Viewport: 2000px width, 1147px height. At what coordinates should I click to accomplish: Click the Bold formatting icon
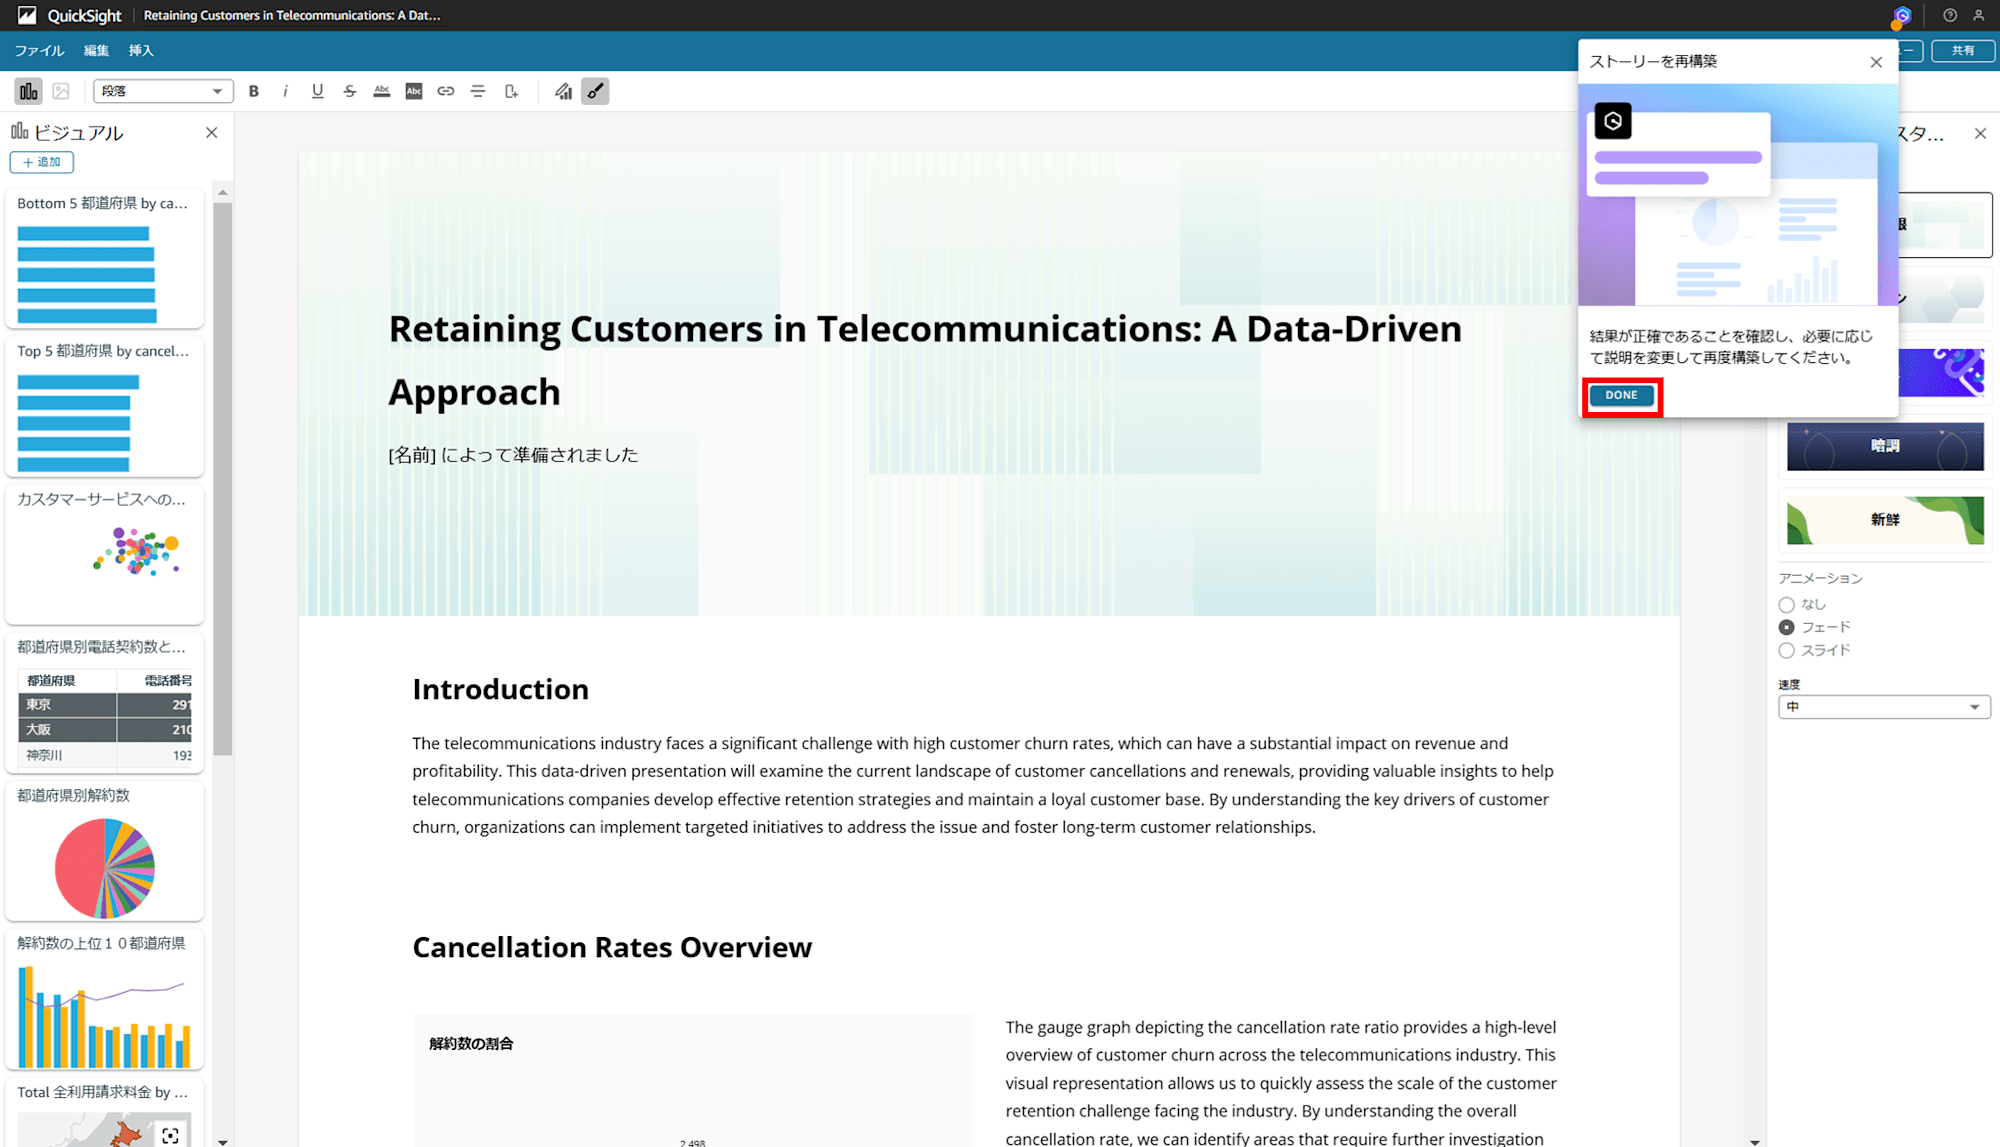click(251, 91)
